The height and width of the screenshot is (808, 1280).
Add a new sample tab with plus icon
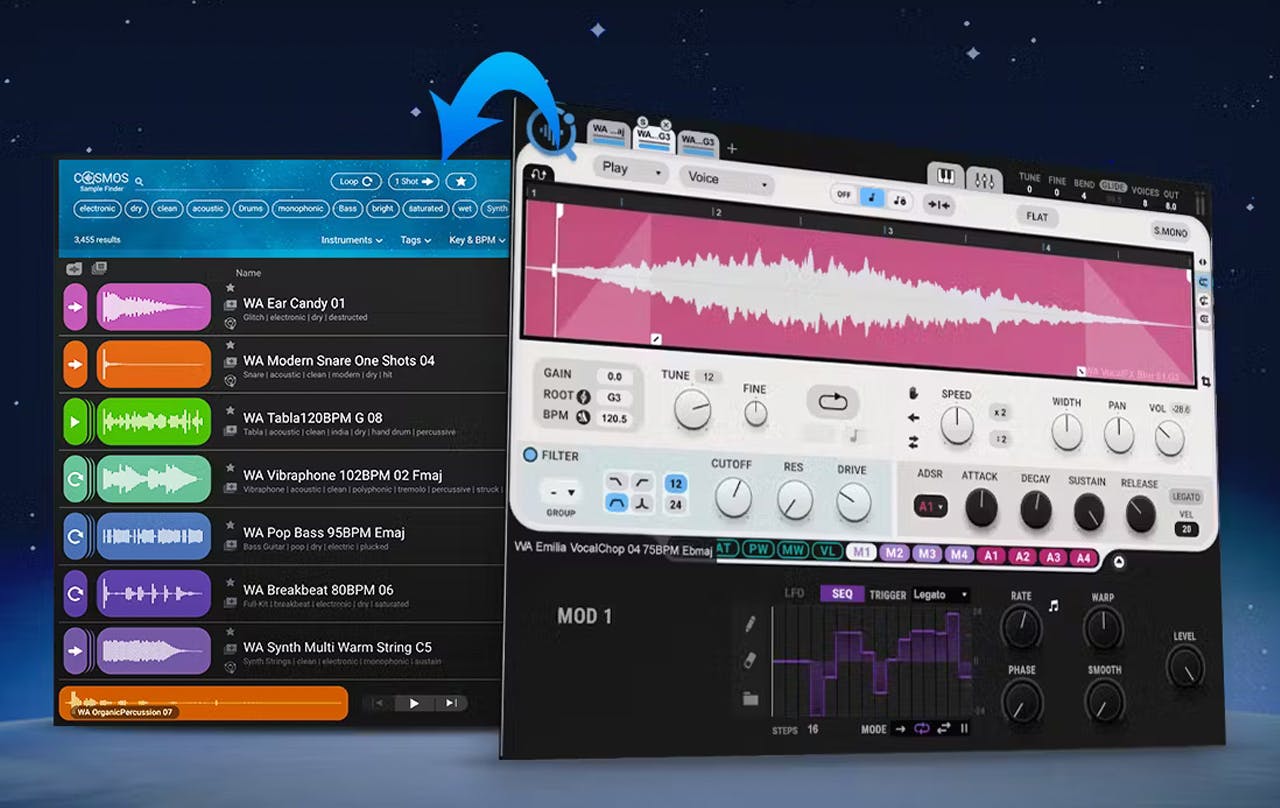(x=732, y=149)
